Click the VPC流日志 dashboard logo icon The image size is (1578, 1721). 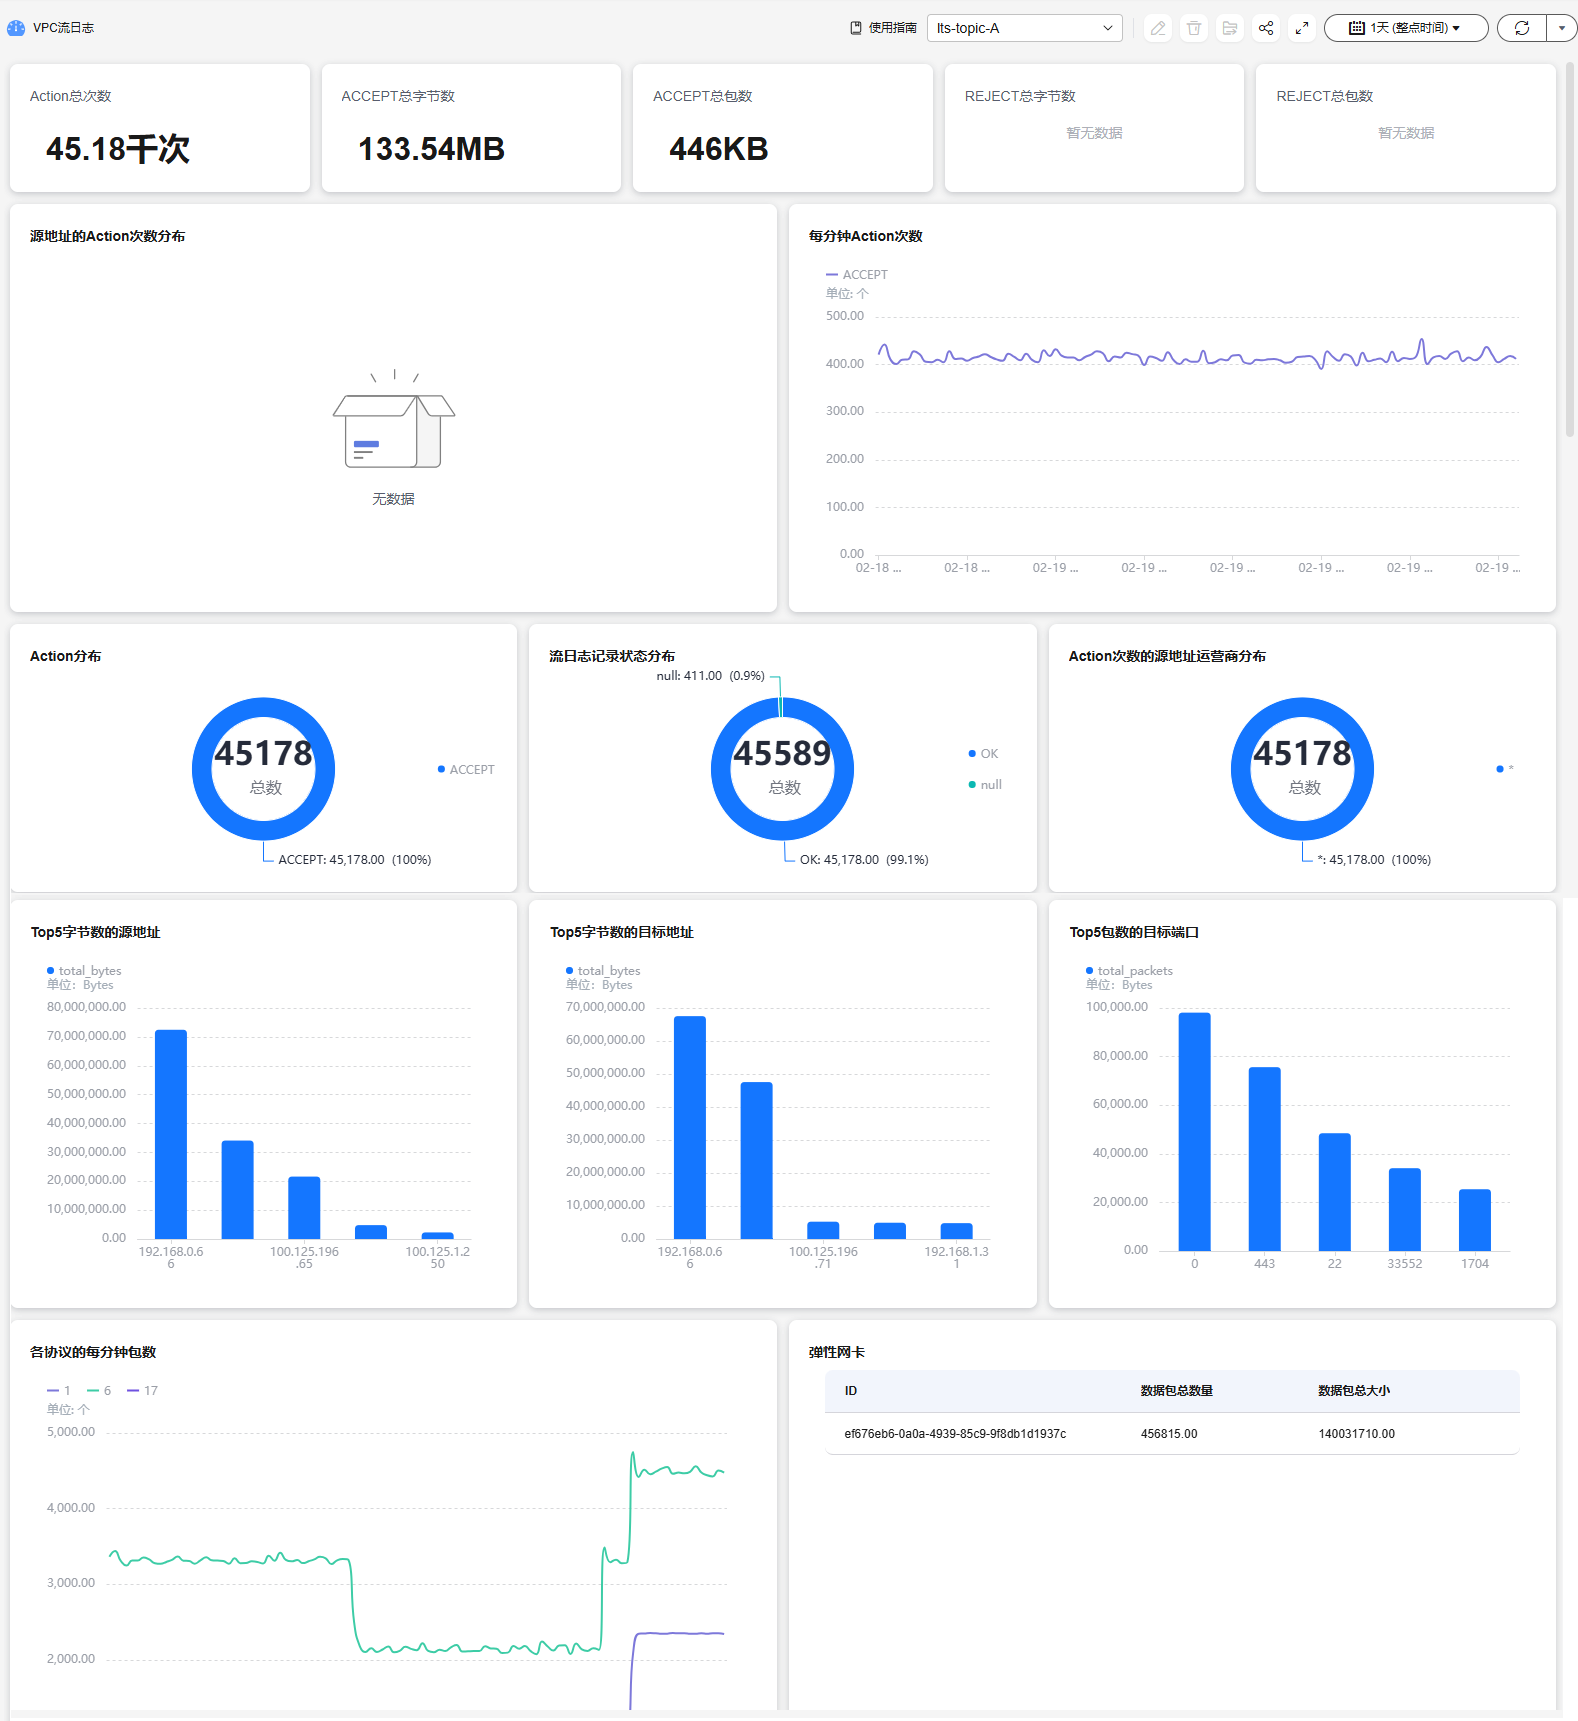pyautogui.click(x=16, y=28)
